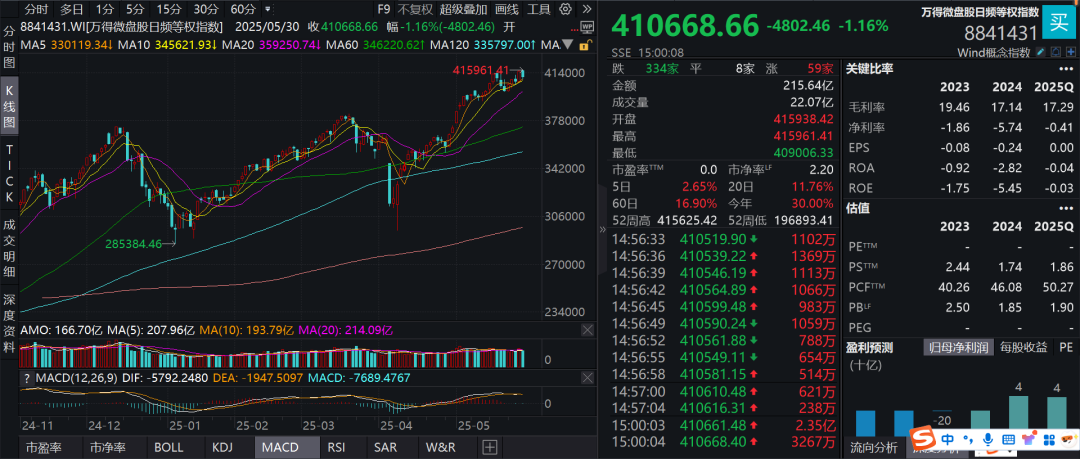Switch to 多日 period tab
The width and height of the screenshot is (1080, 459).
click(x=72, y=10)
